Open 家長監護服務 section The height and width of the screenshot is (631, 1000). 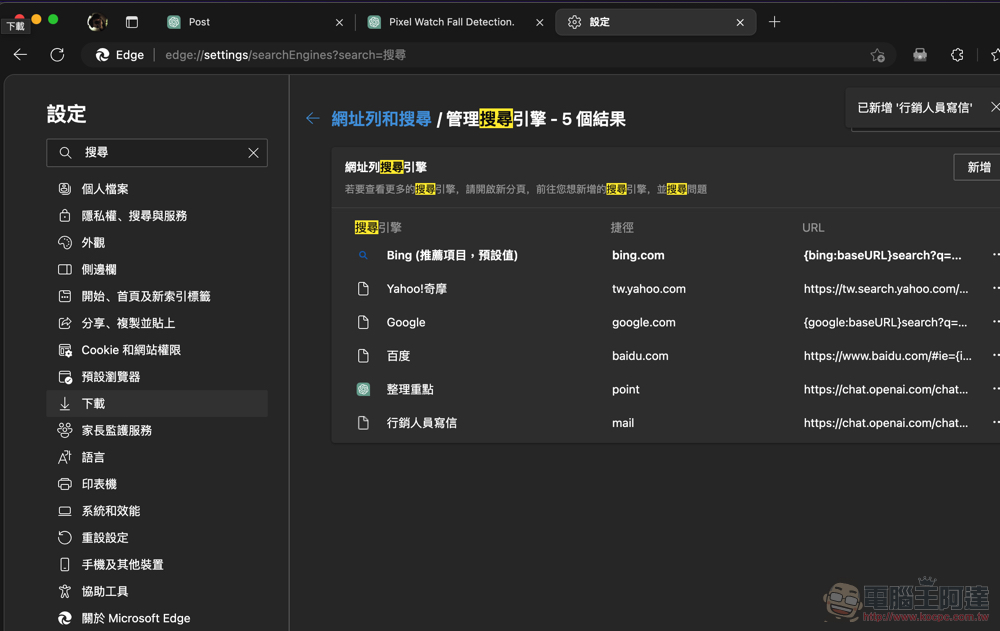pos(157,430)
